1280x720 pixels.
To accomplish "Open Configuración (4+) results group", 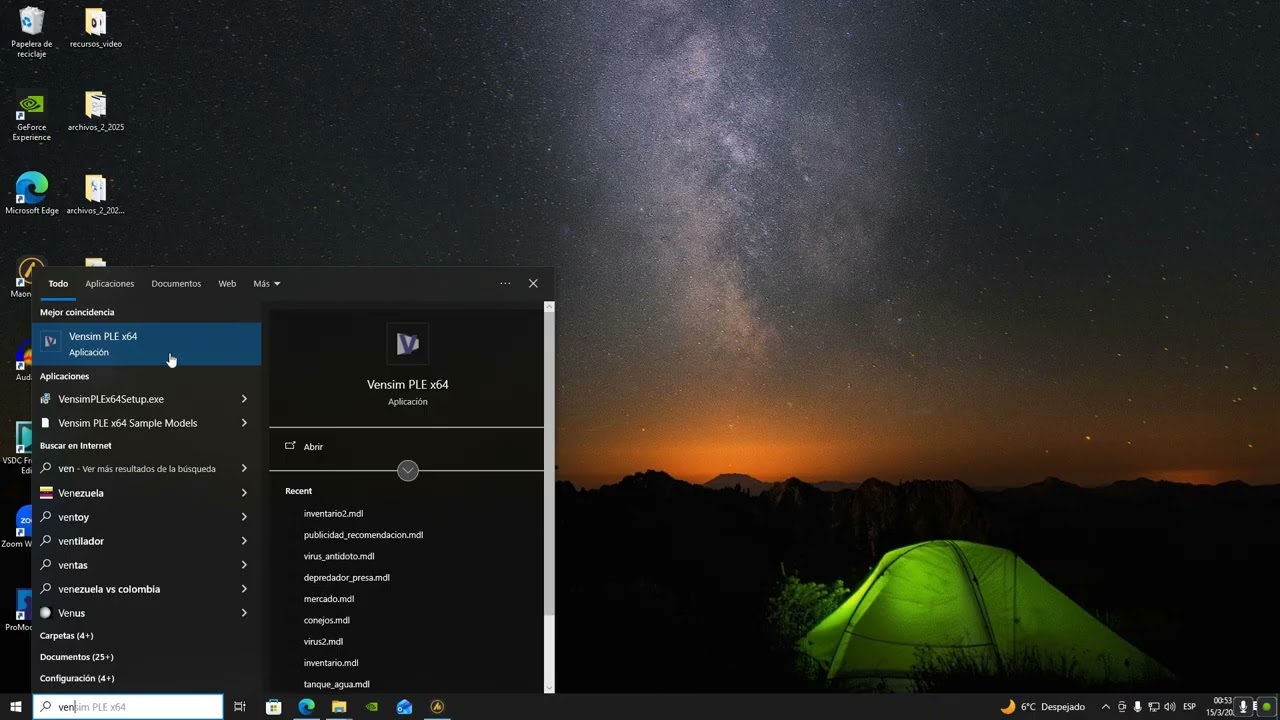I will click(x=77, y=678).
